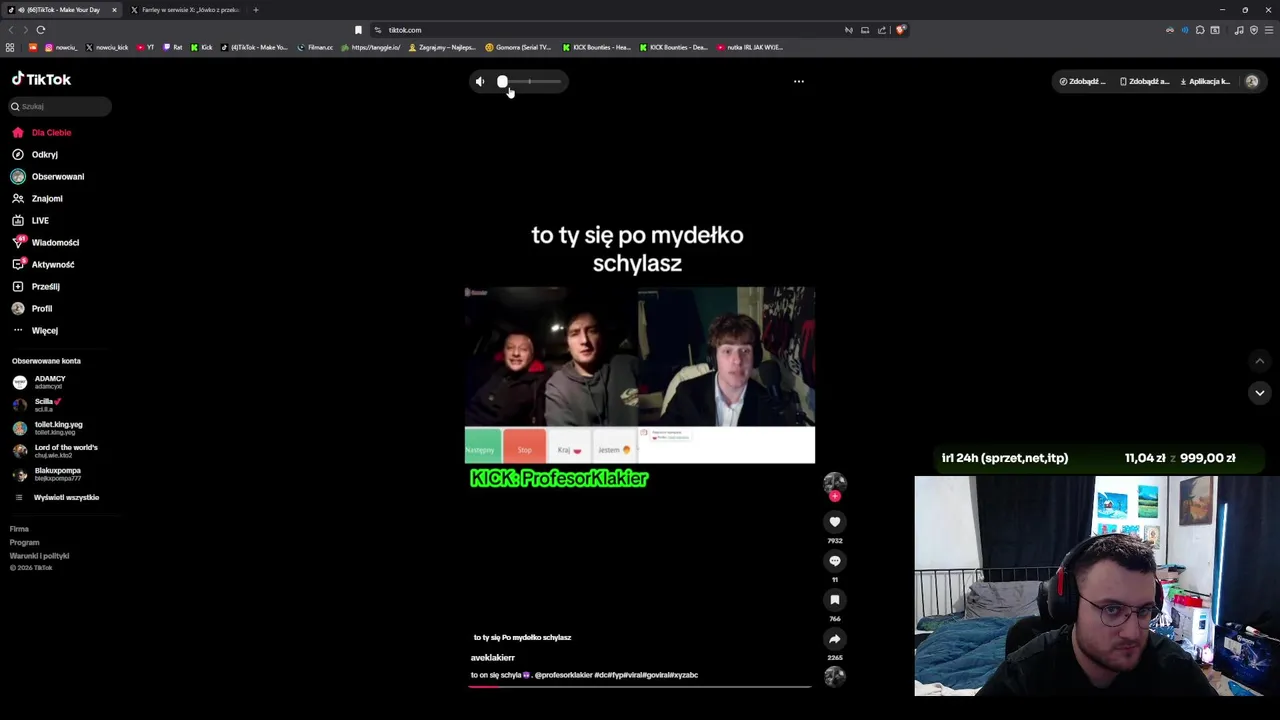Open a new browser tab

[255, 10]
